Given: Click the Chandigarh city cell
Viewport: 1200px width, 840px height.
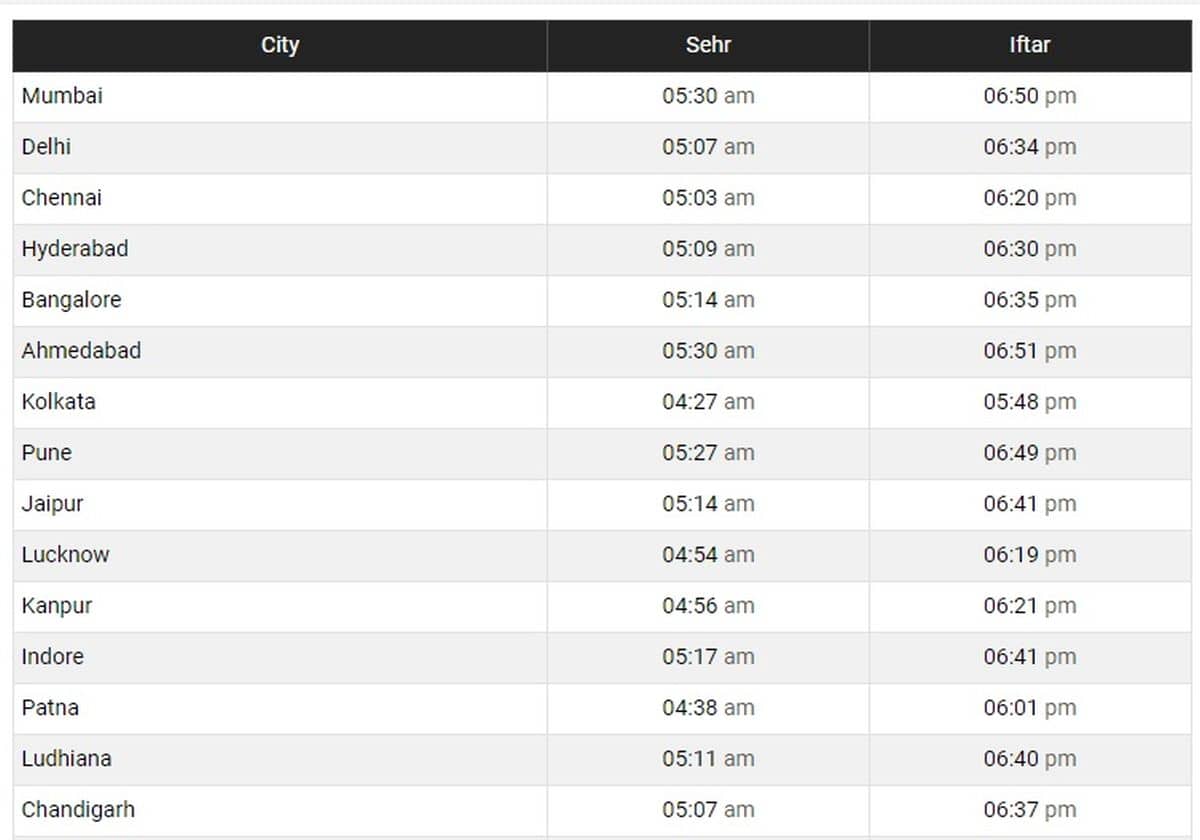Looking at the screenshot, I should coord(78,810).
